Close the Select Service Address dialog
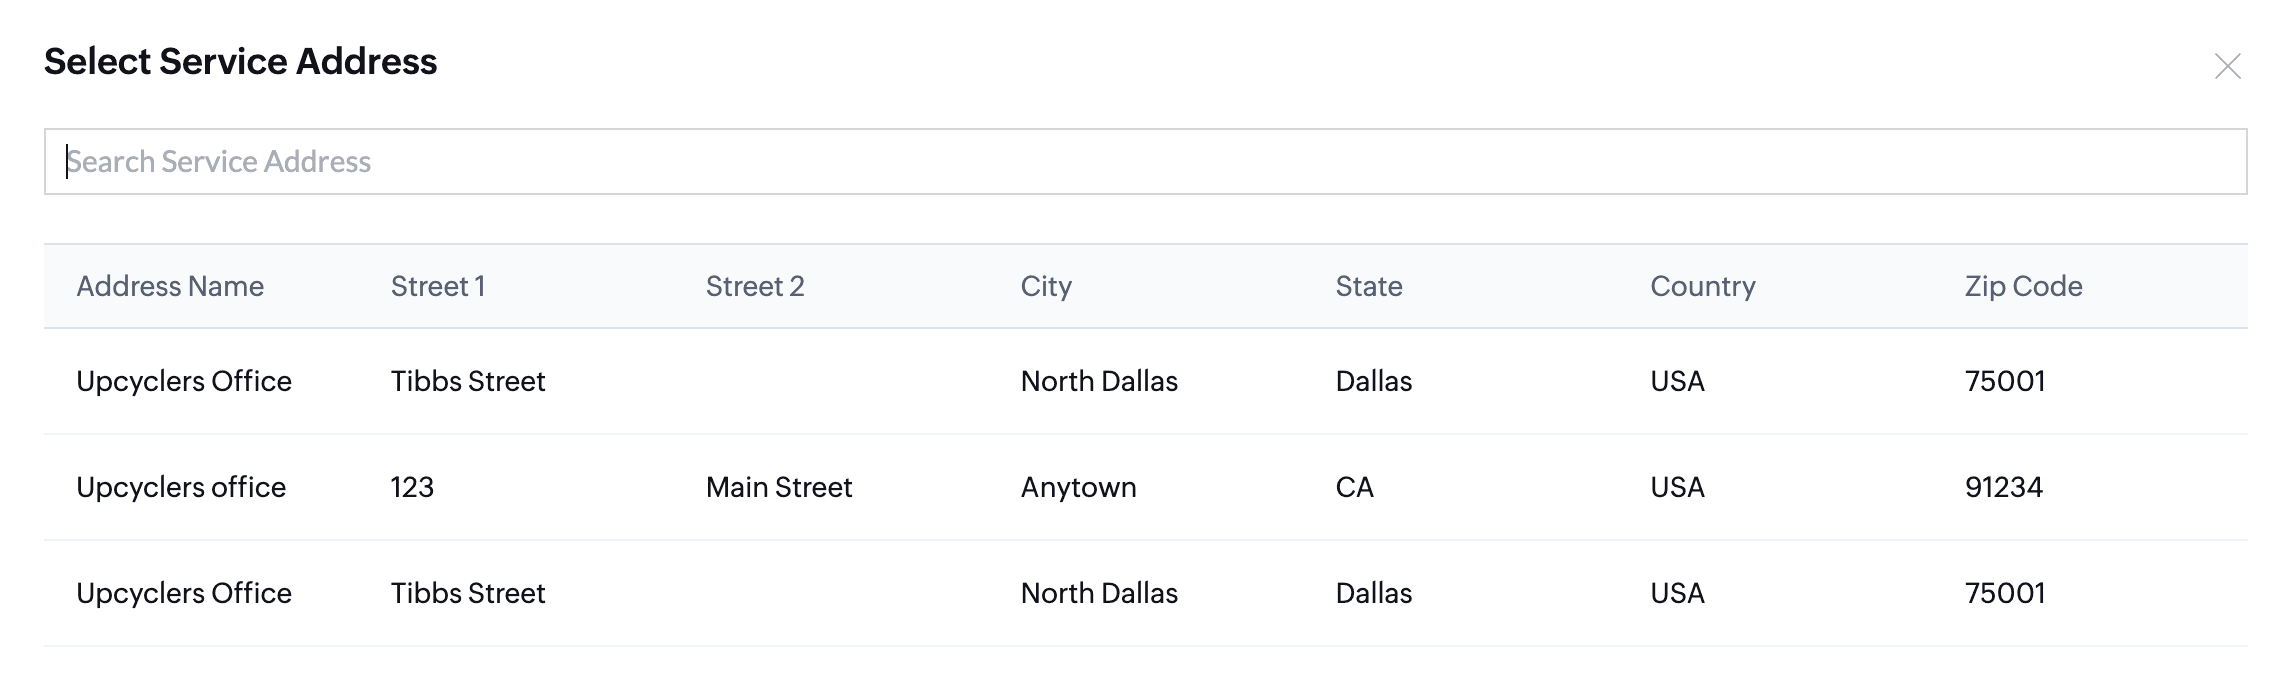The height and width of the screenshot is (694, 2290). [x=2227, y=66]
